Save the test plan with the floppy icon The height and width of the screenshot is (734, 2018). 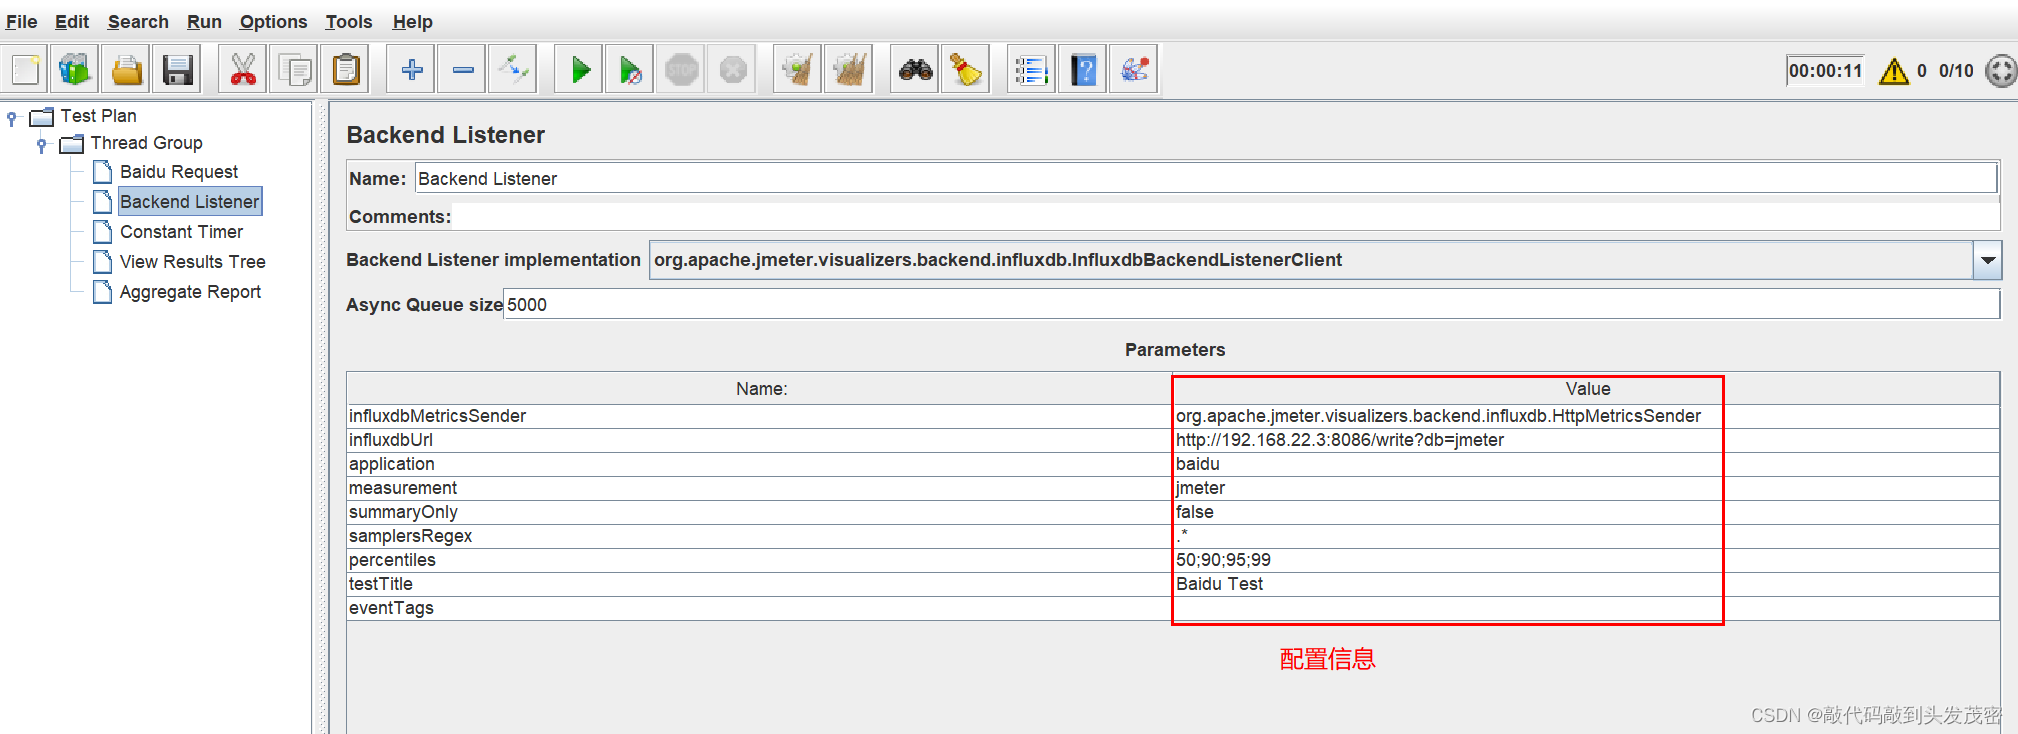point(178,70)
